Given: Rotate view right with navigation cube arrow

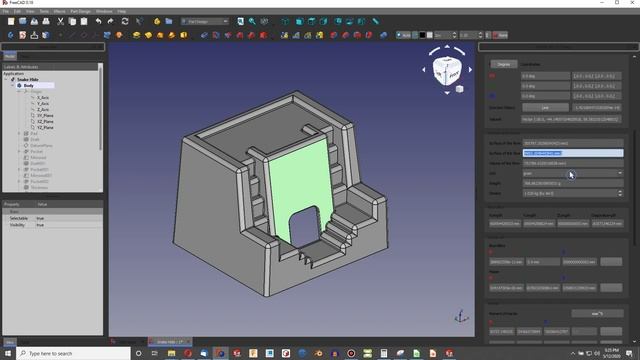Looking at the screenshot, I should click(470, 70).
